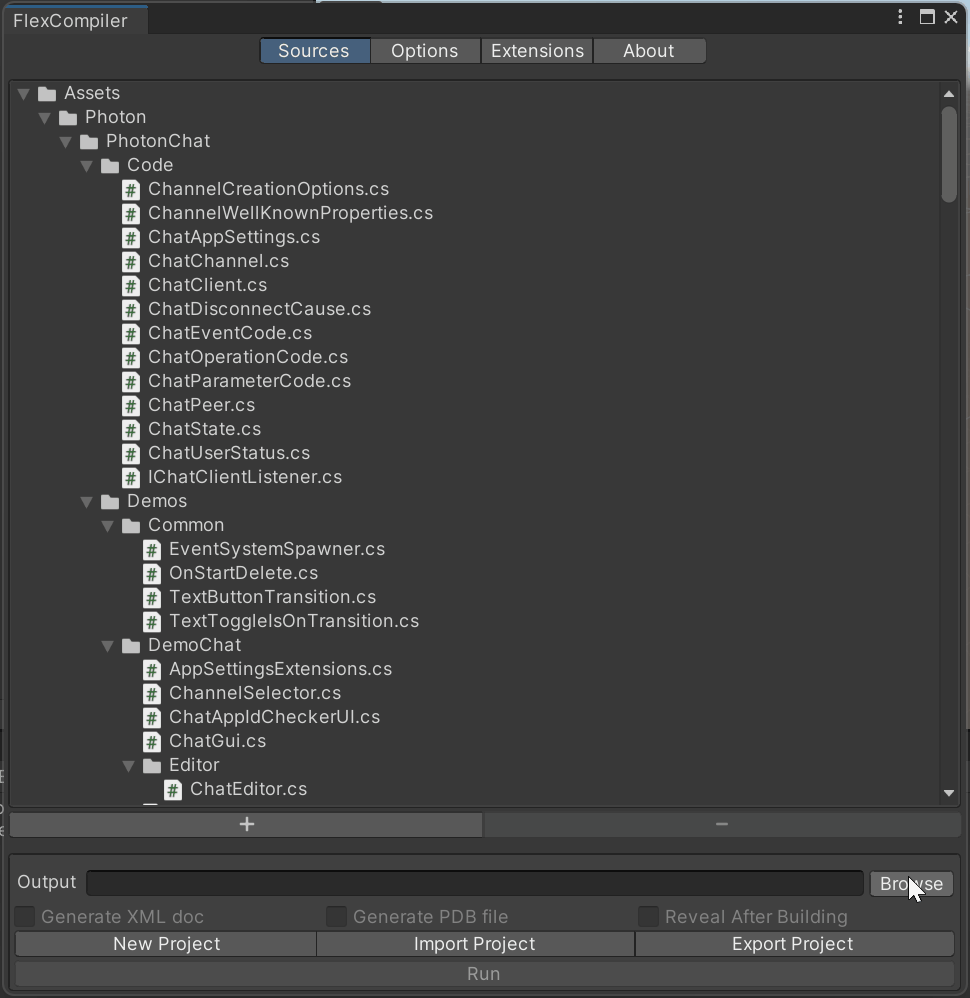
Task: Enable the Generate XML doc checkbox
Action: point(25,917)
